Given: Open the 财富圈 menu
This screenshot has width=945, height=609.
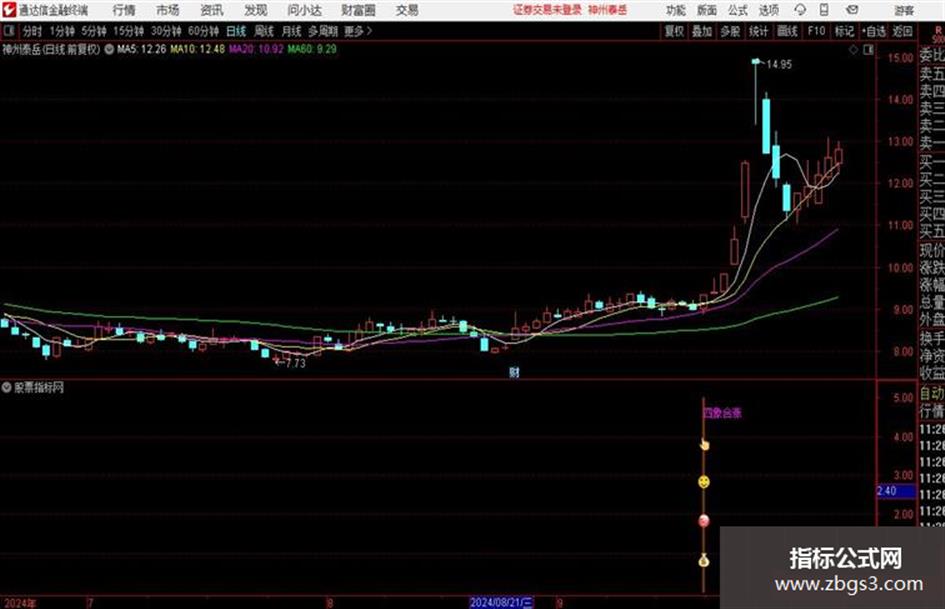Looking at the screenshot, I should (358, 10).
